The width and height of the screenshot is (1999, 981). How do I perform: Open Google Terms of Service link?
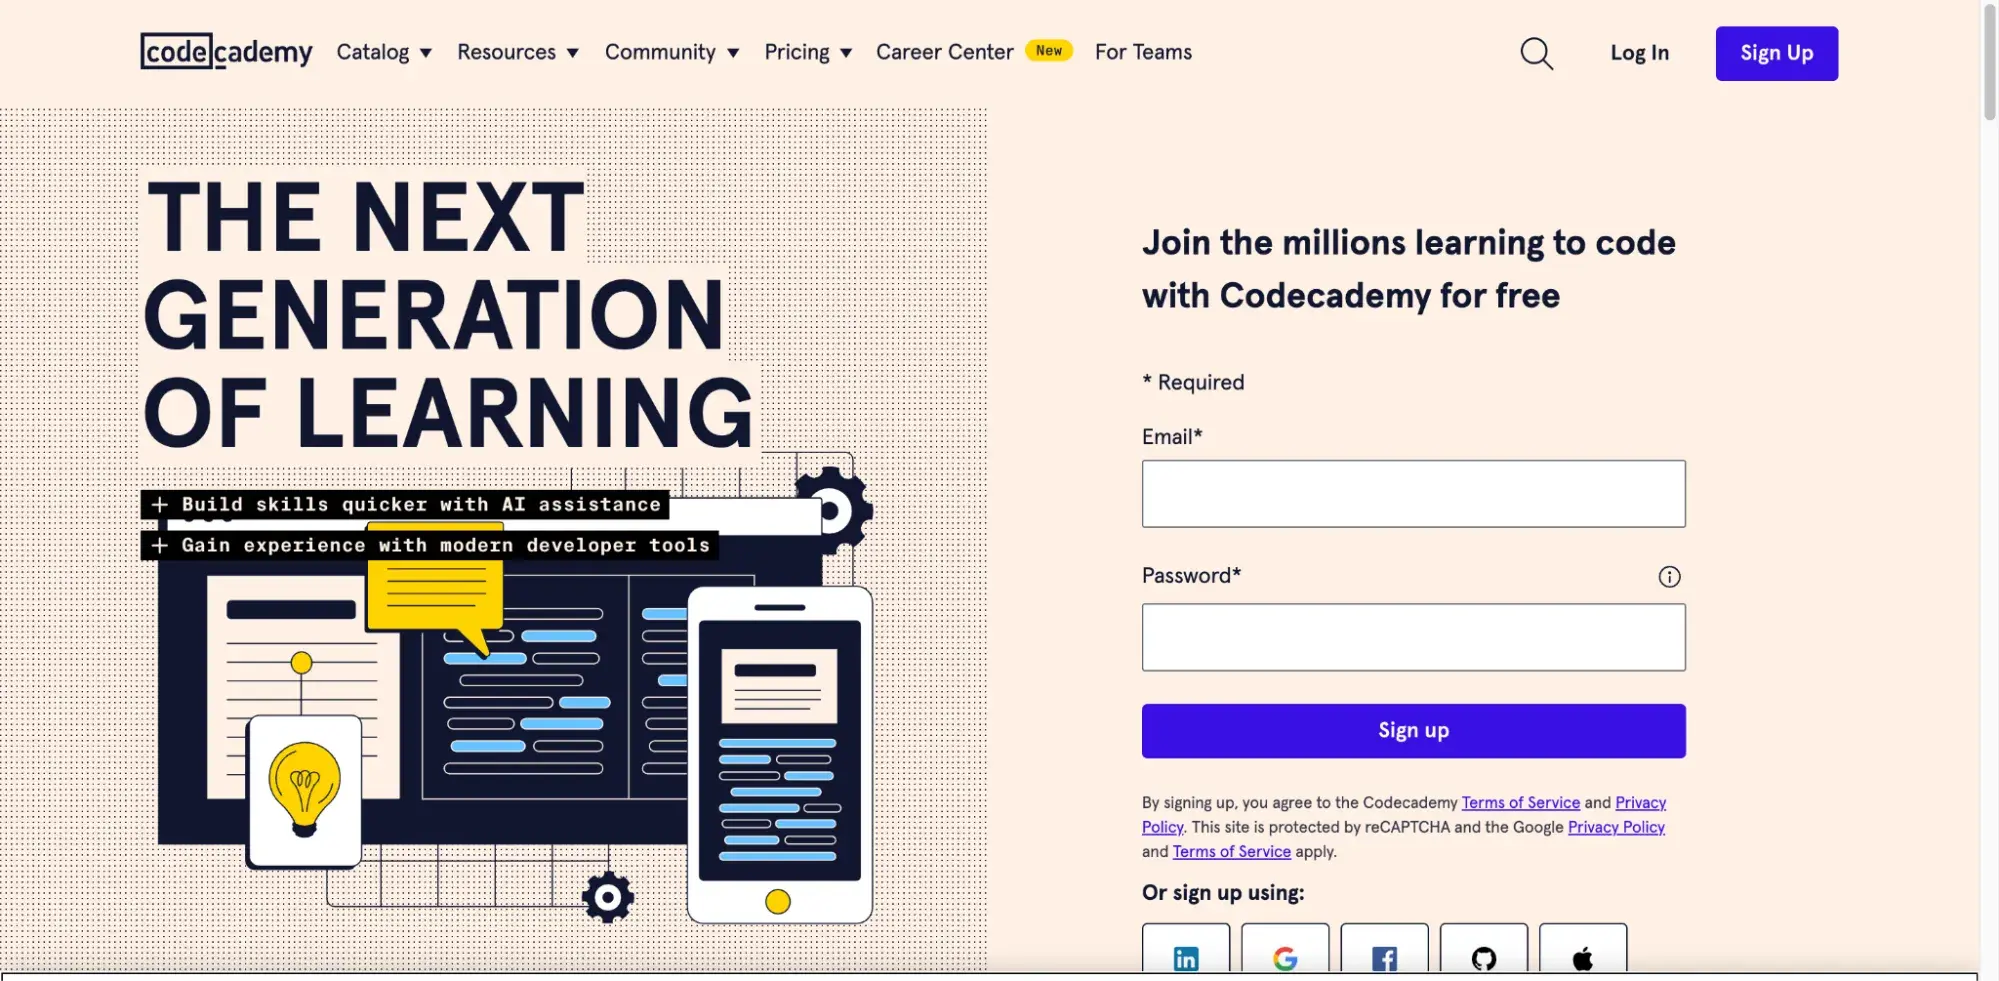pyautogui.click(x=1231, y=852)
